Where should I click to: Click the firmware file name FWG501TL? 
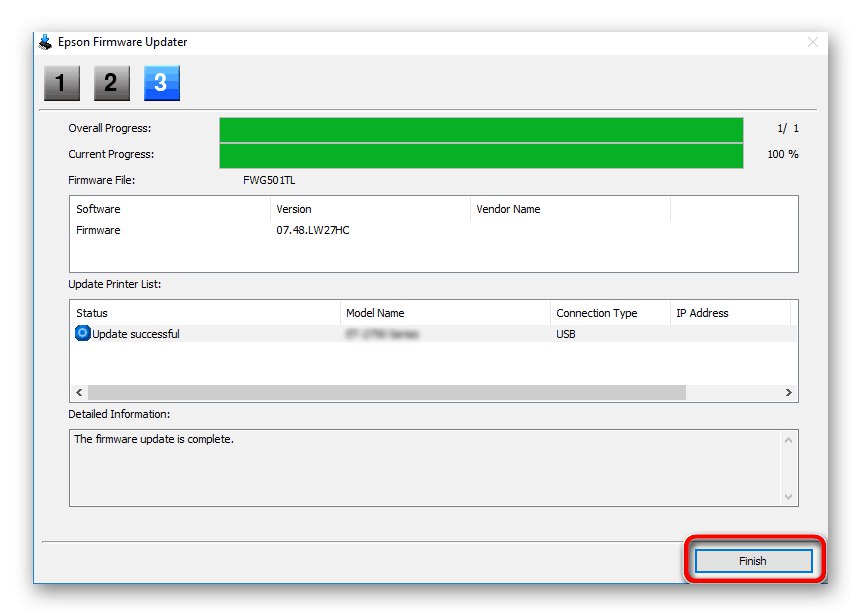click(x=269, y=180)
